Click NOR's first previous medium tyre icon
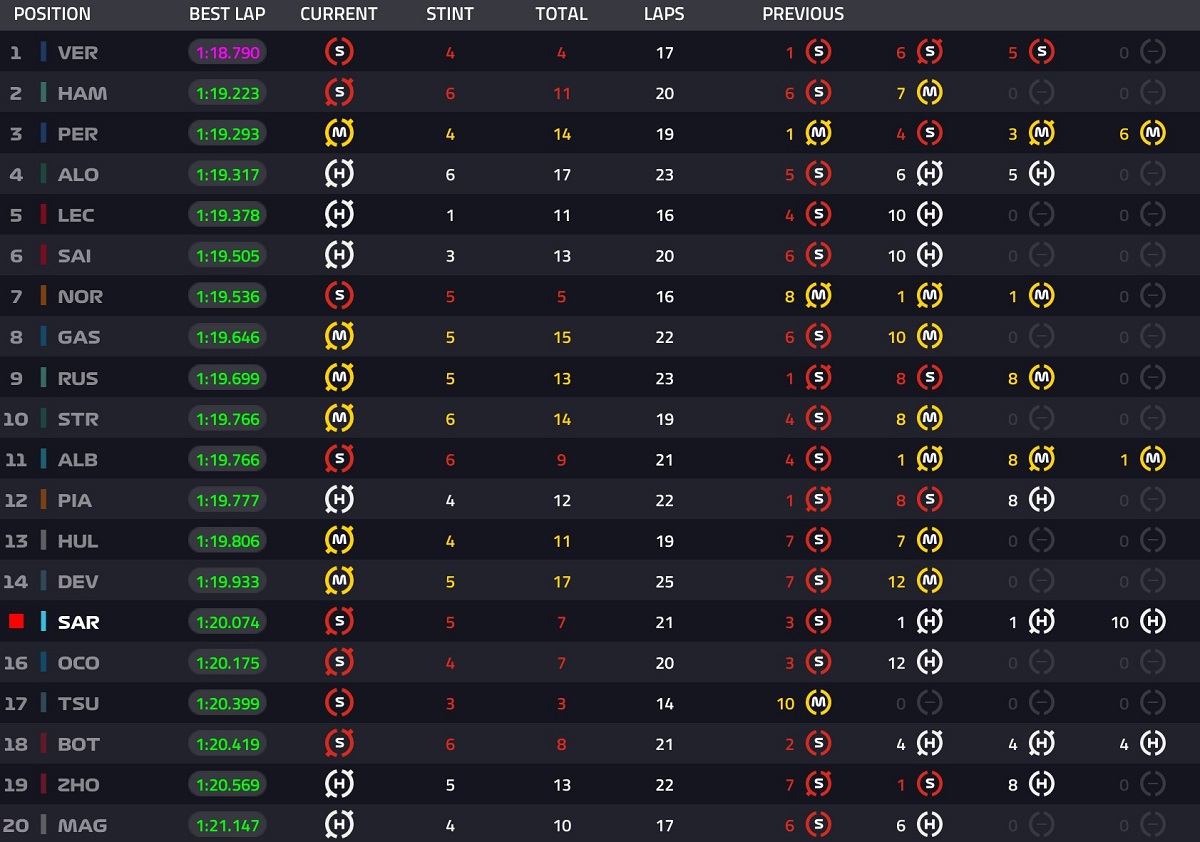The height and width of the screenshot is (842, 1200). (819, 296)
